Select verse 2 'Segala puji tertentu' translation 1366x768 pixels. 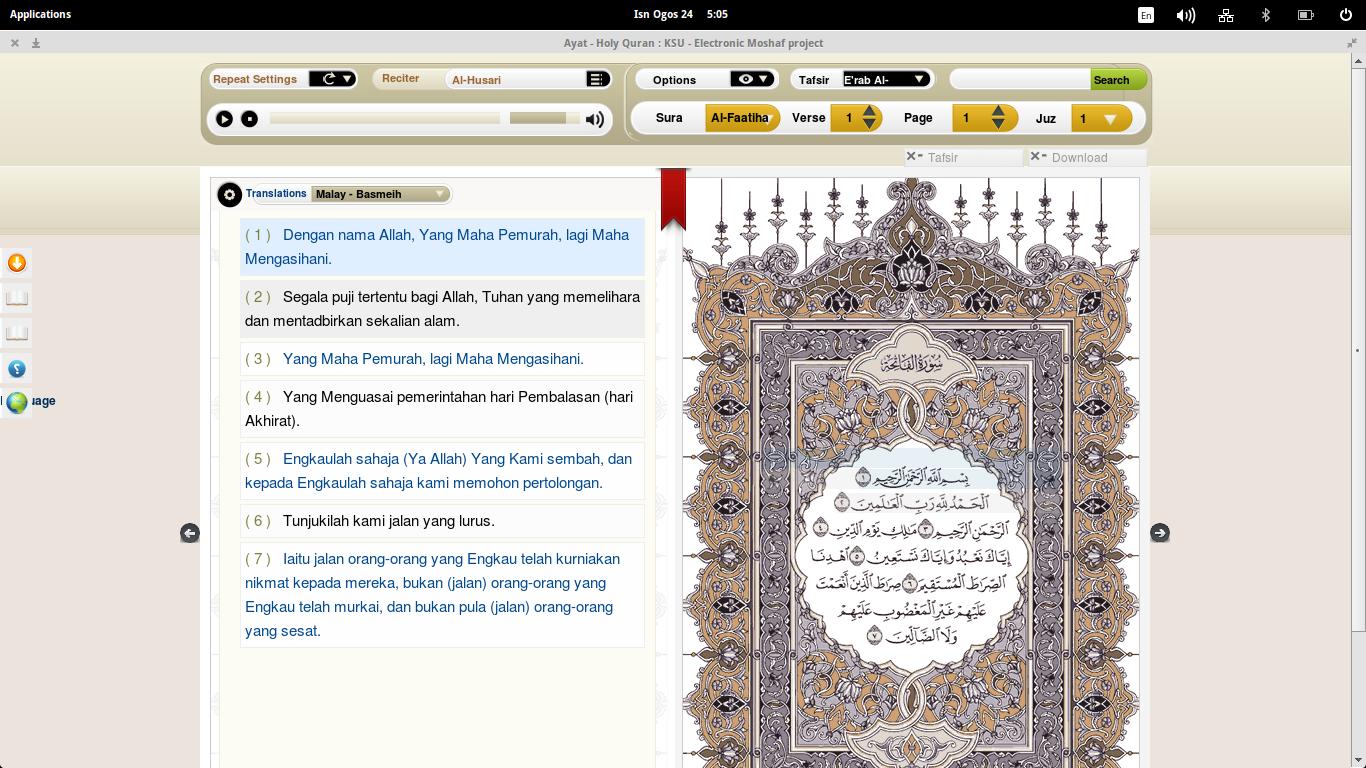442,309
